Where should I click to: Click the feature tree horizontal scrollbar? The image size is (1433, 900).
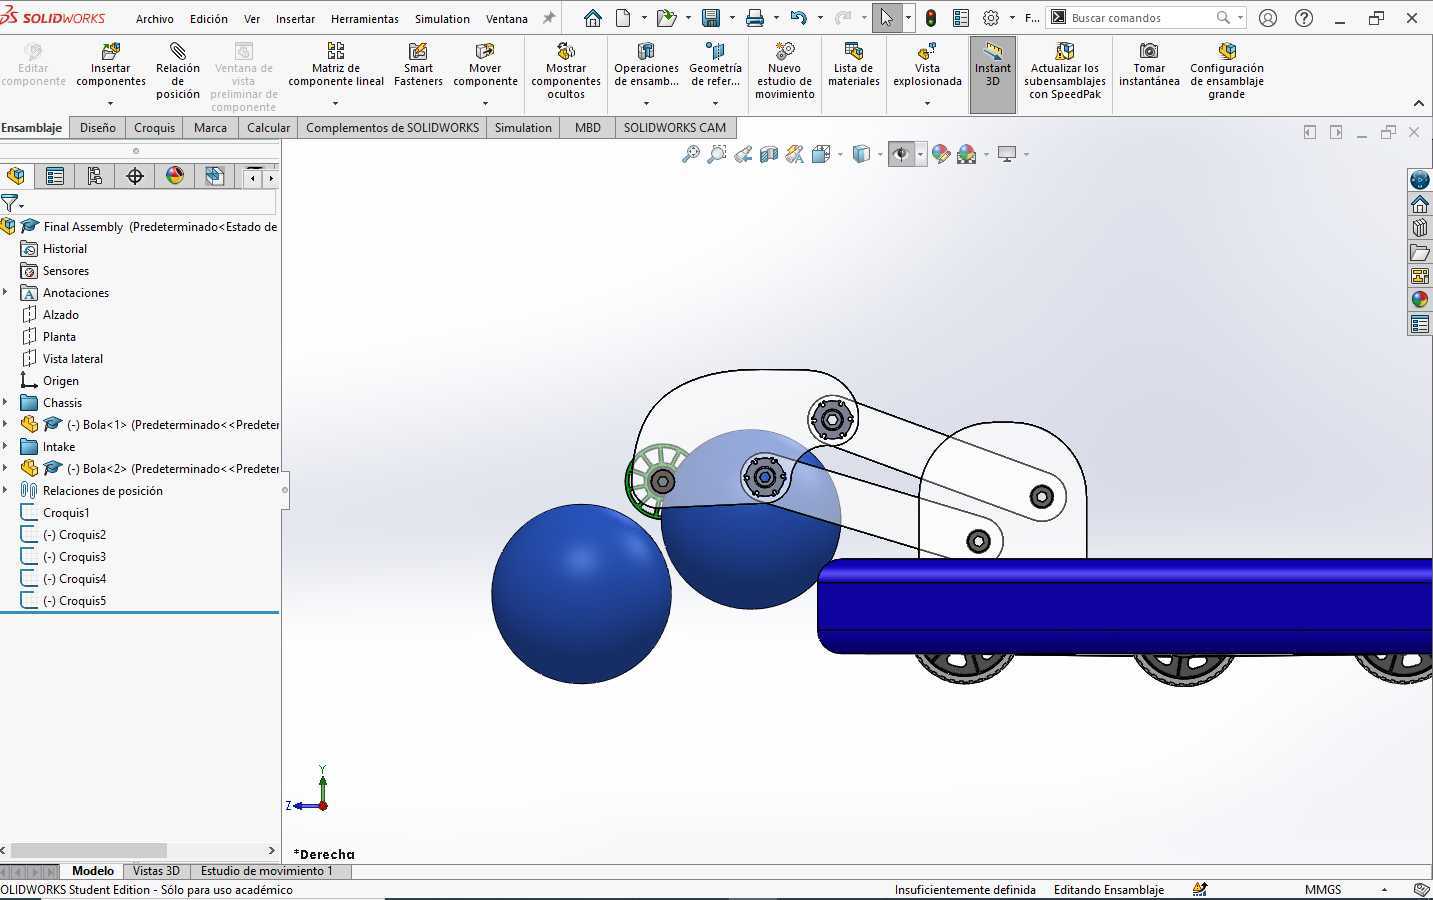click(88, 851)
